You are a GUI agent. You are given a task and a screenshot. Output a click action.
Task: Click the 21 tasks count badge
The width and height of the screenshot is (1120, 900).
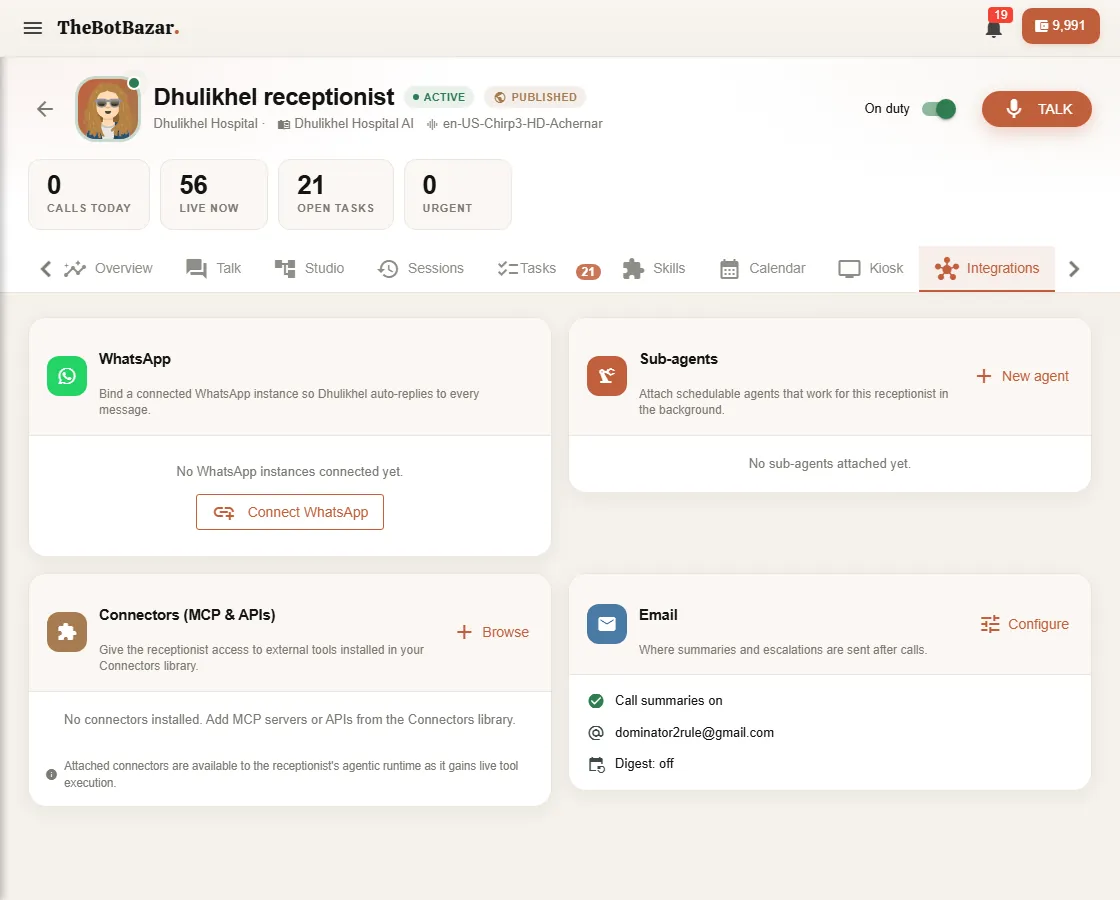(588, 271)
